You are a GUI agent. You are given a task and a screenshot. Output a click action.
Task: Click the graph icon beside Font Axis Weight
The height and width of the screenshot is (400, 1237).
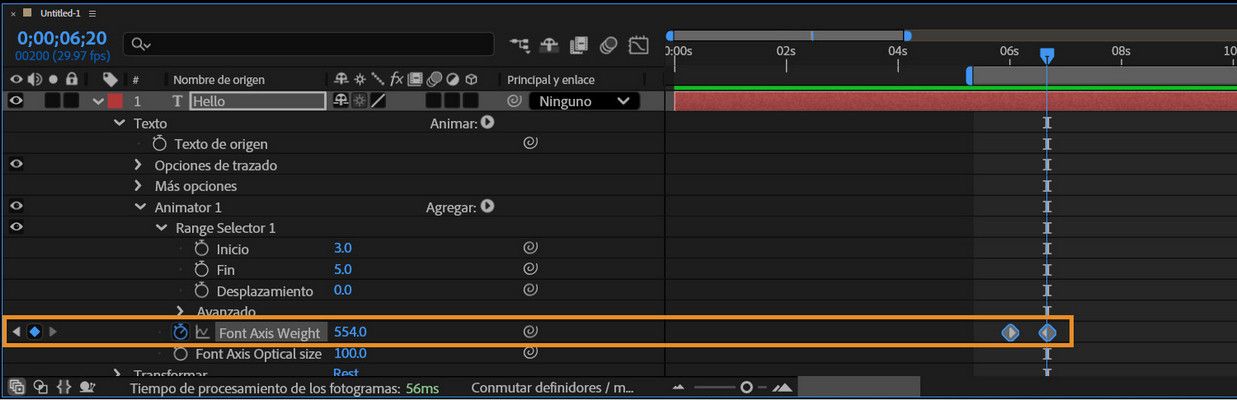(x=202, y=333)
